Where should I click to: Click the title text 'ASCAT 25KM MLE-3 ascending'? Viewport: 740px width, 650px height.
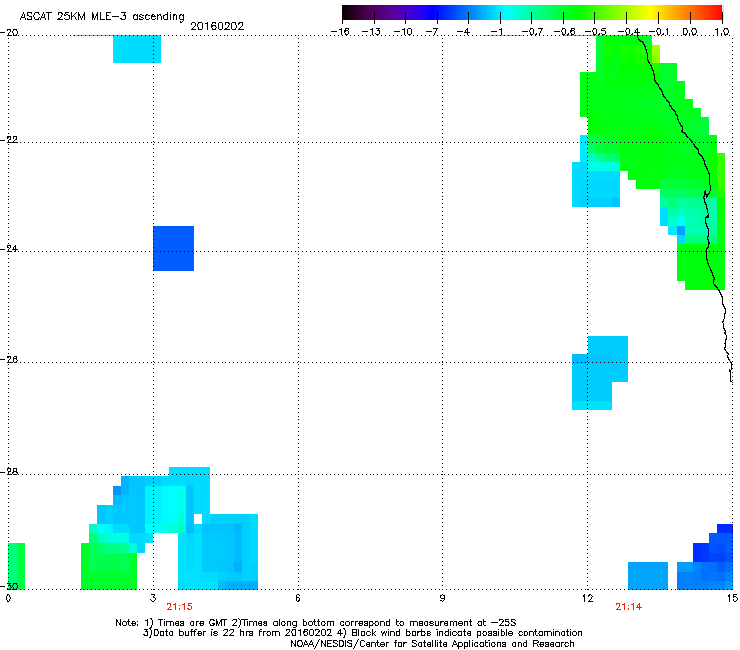coord(102,17)
